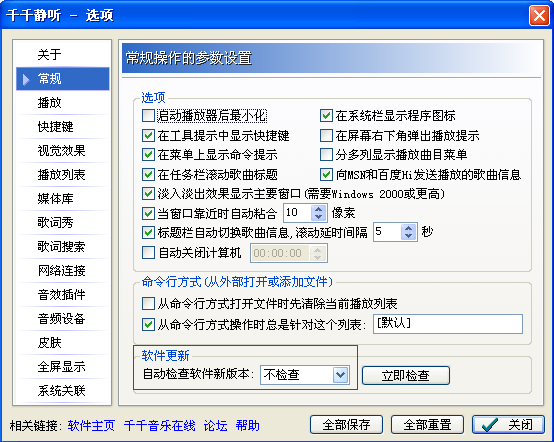Check 分多列显示播放曲目菜单
The width and height of the screenshot is (554, 442).
click(326, 155)
